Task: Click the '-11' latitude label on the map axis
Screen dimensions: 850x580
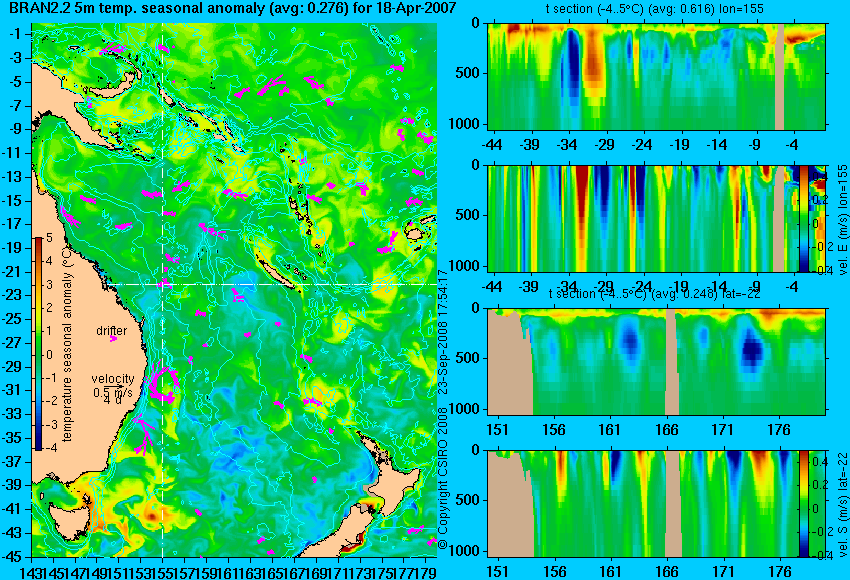Action: [x=13, y=153]
